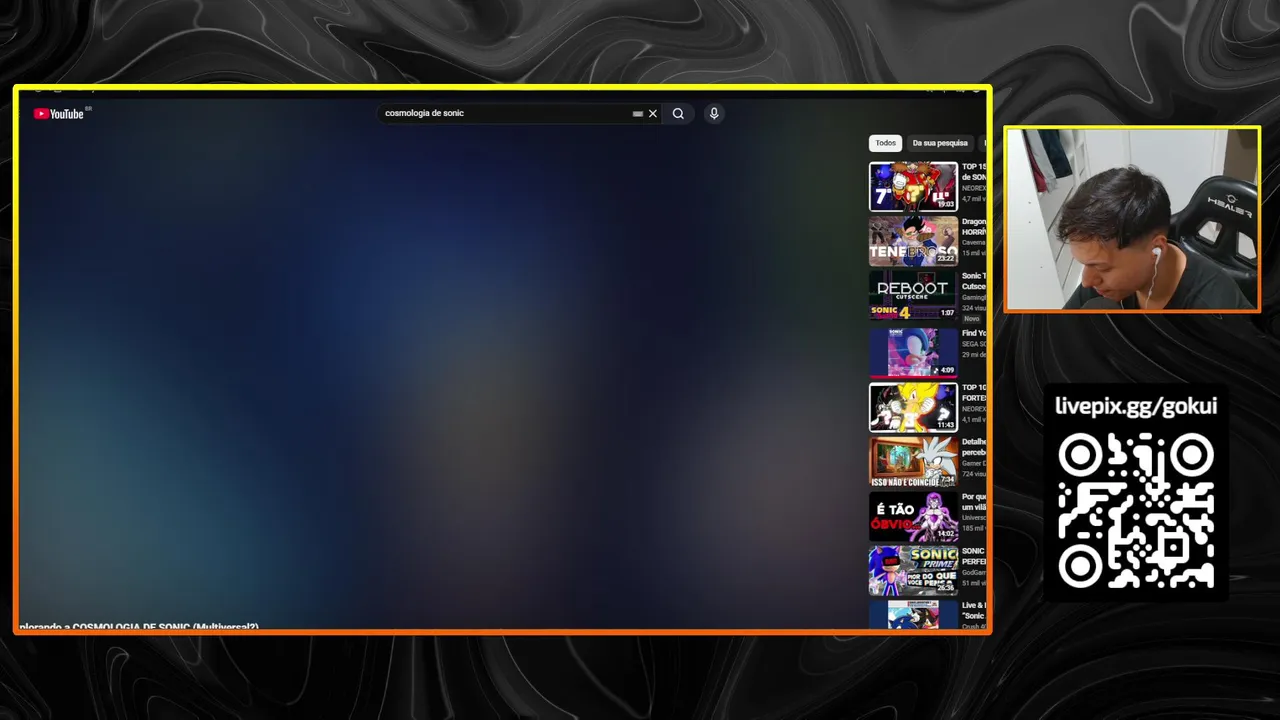Open the 'ISSO NÃO É COINCIDÊNCIA' video thumbnail
This screenshot has width=1280, height=720.
[x=913, y=461]
